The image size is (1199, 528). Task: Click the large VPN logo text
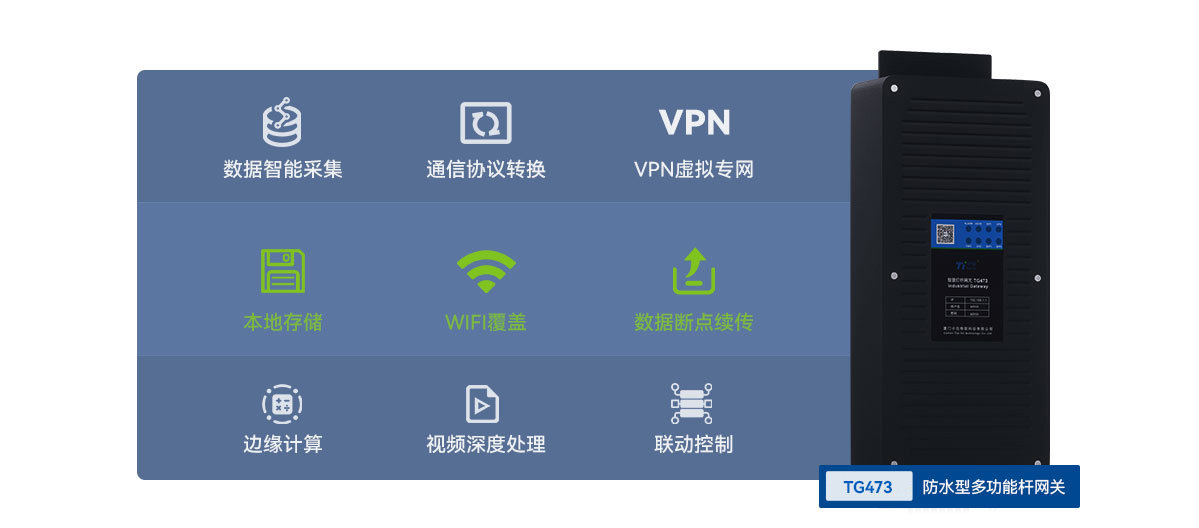[694, 122]
